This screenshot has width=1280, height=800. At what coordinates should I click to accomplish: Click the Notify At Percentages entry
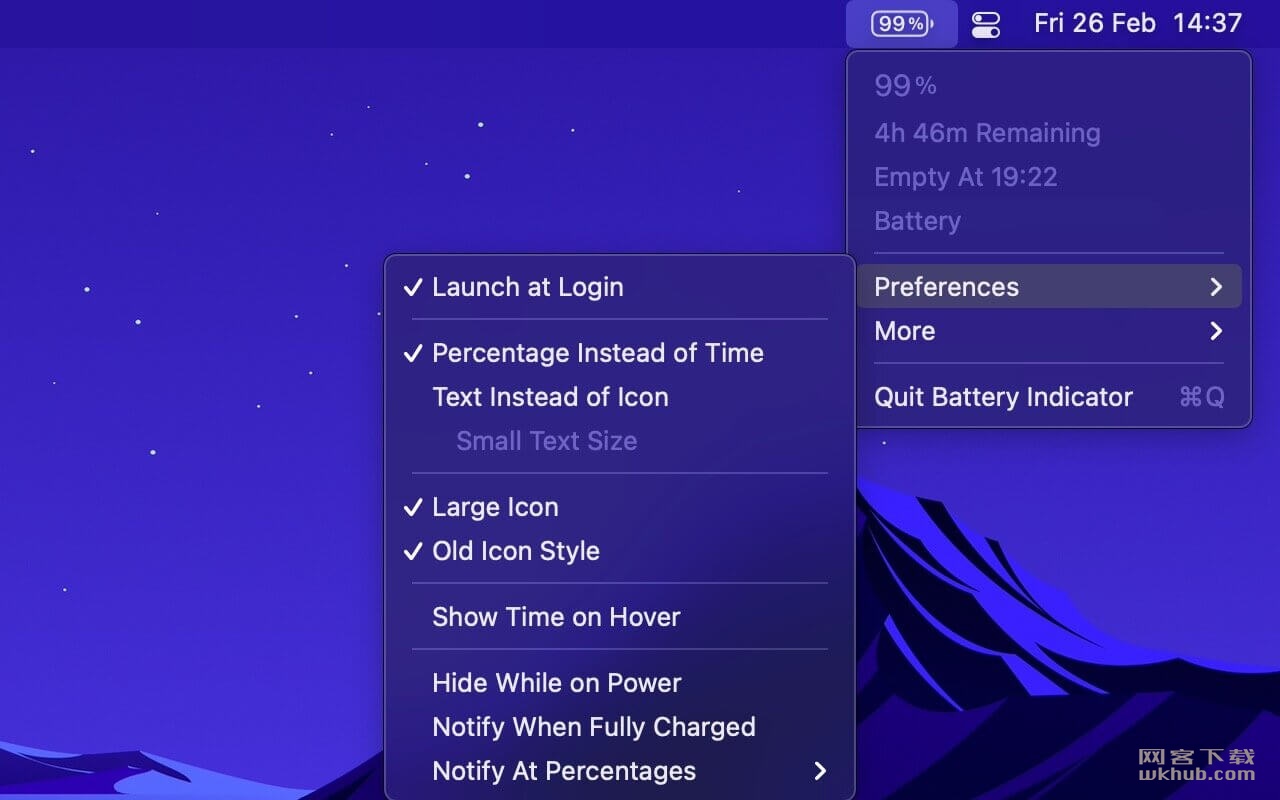point(619,771)
